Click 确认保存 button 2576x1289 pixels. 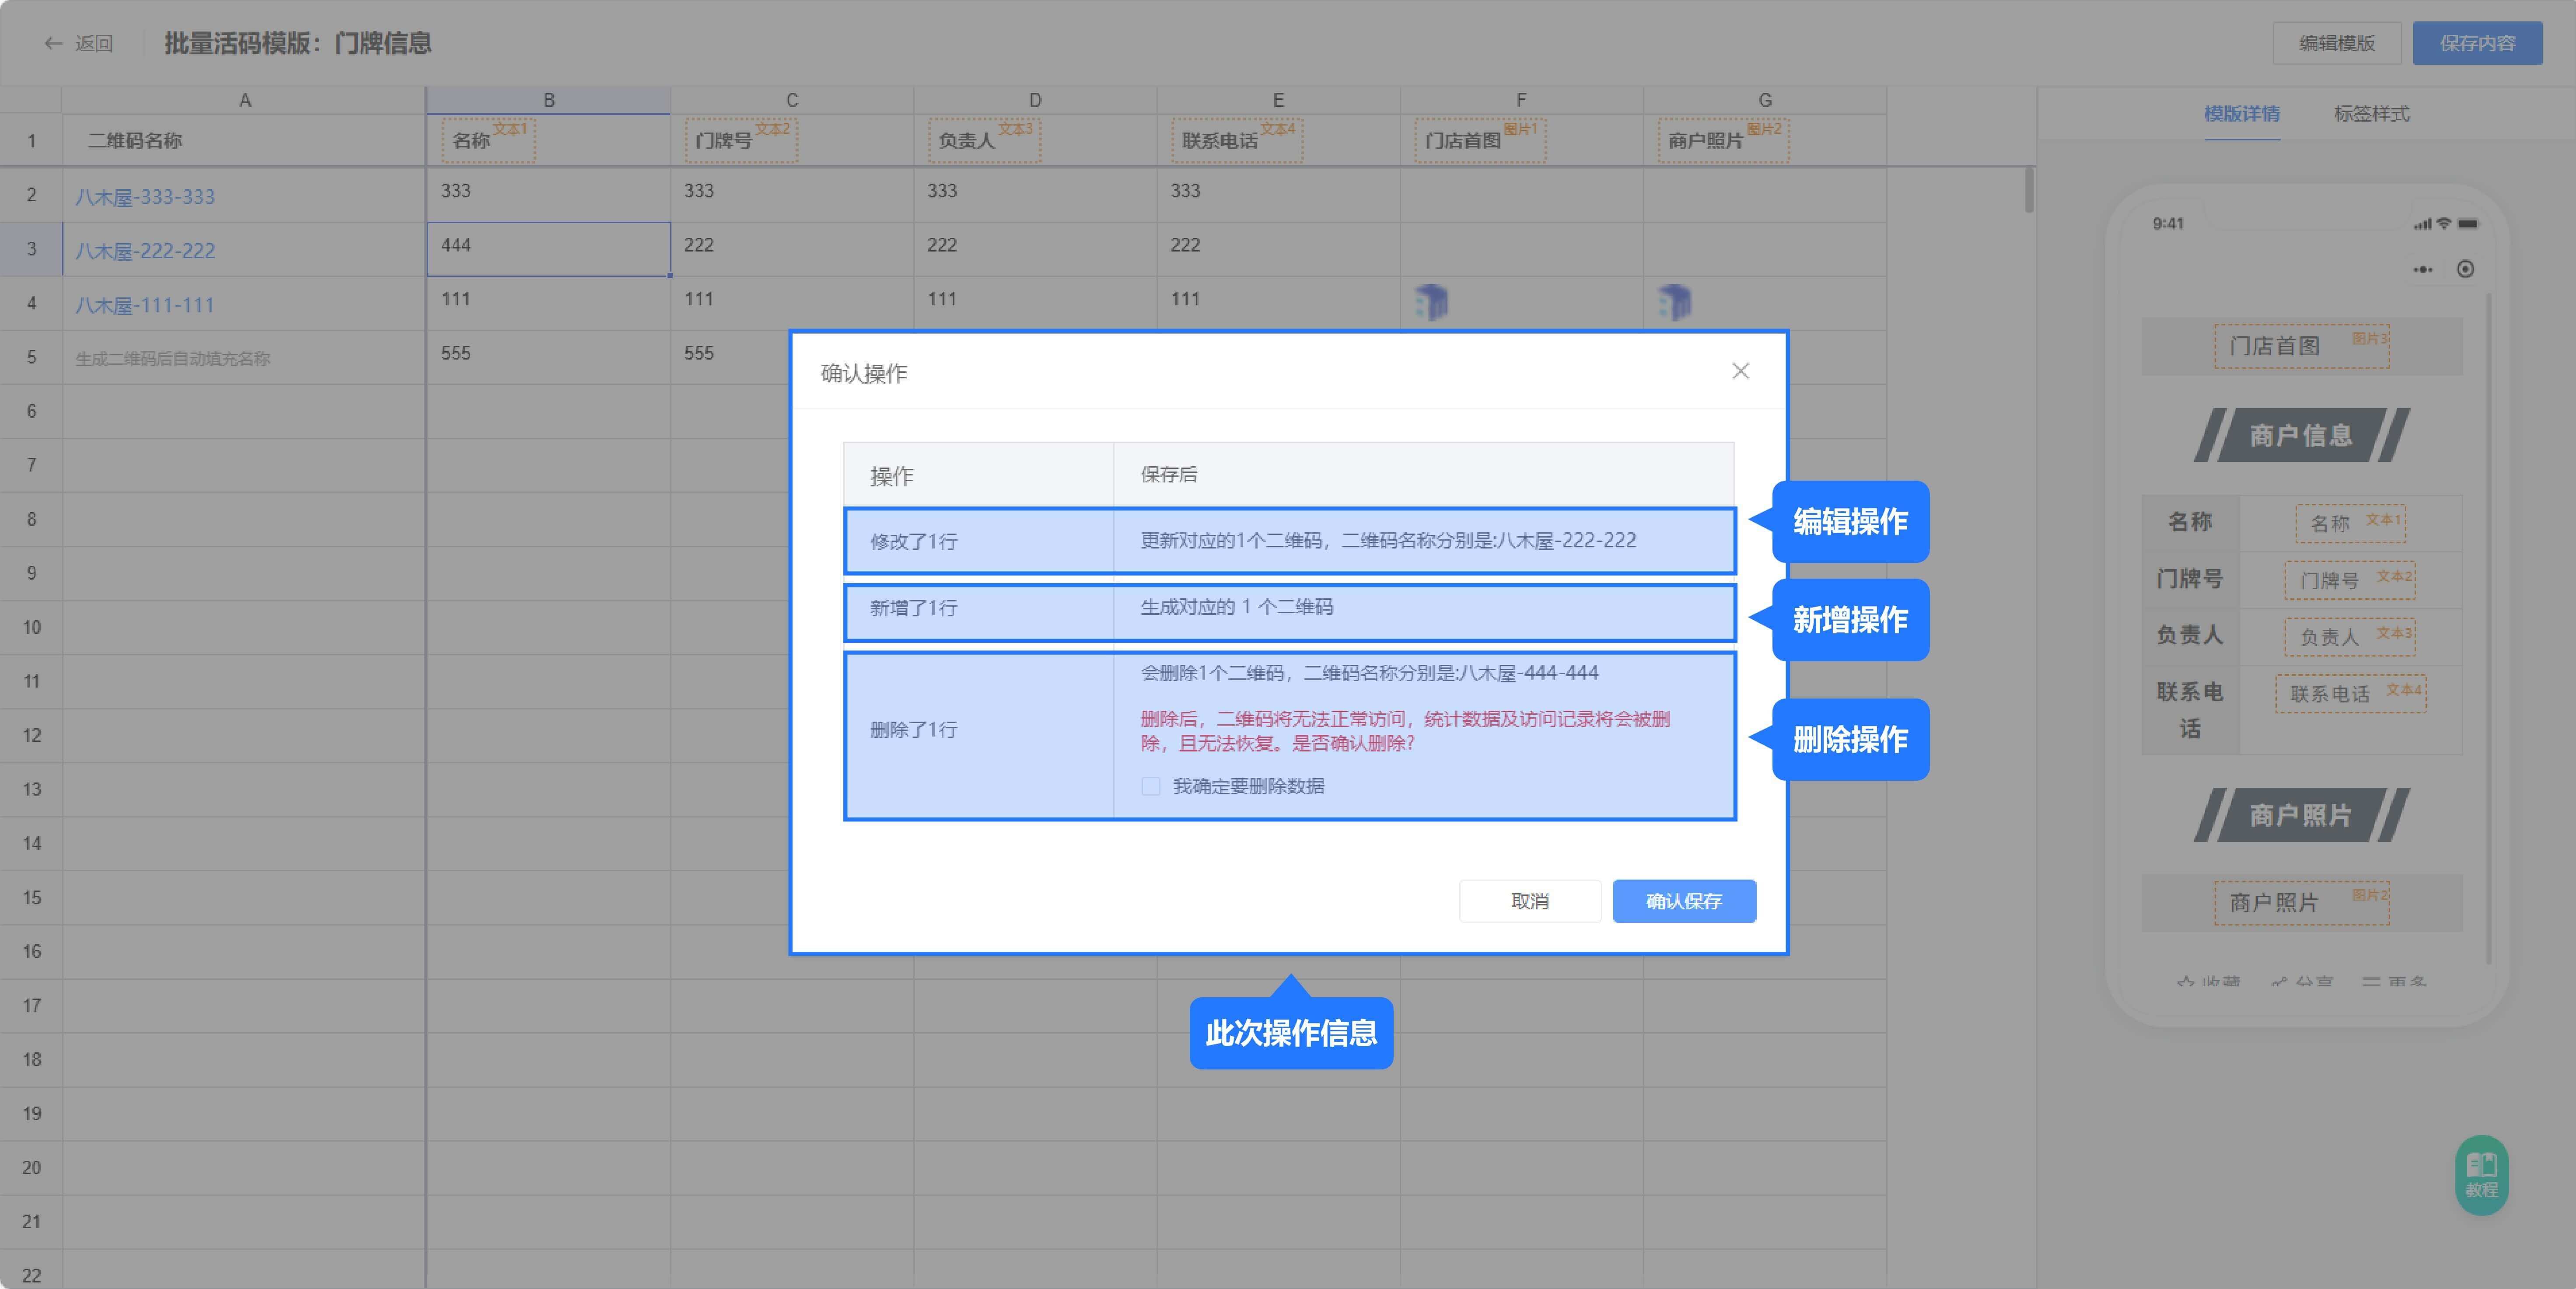coord(1683,901)
